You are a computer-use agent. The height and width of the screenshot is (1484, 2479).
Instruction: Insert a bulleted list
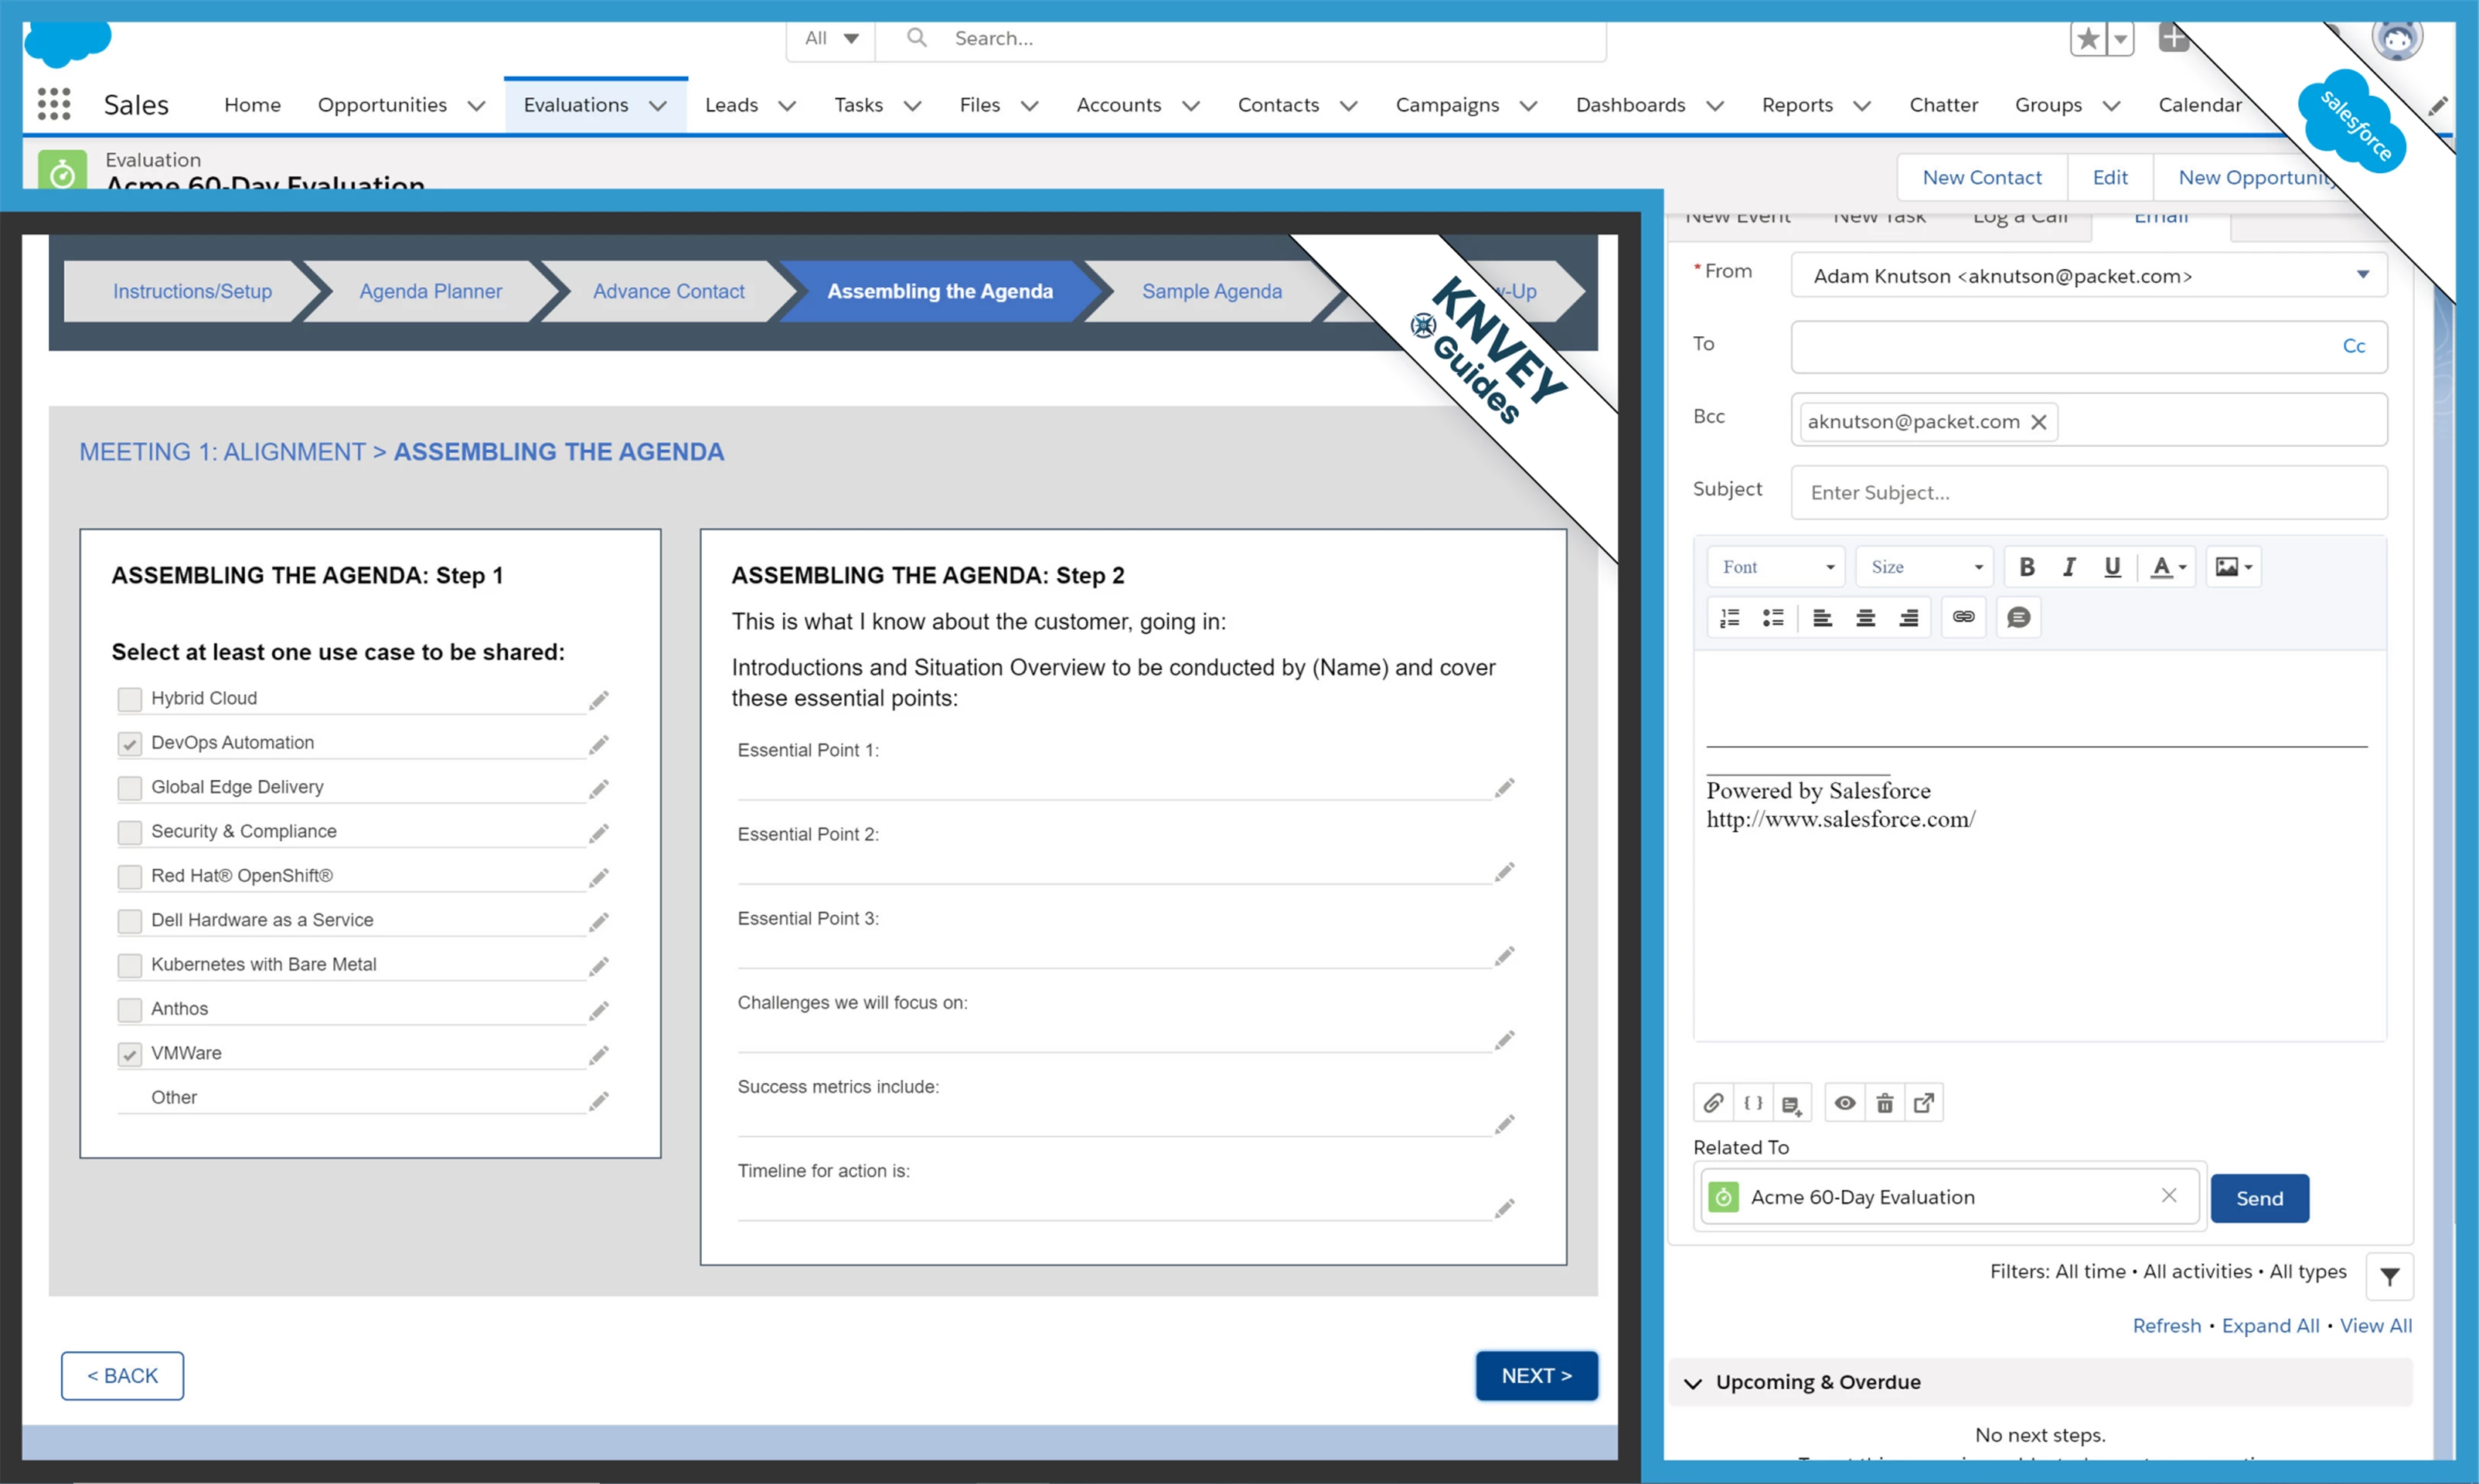(x=1773, y=618)
